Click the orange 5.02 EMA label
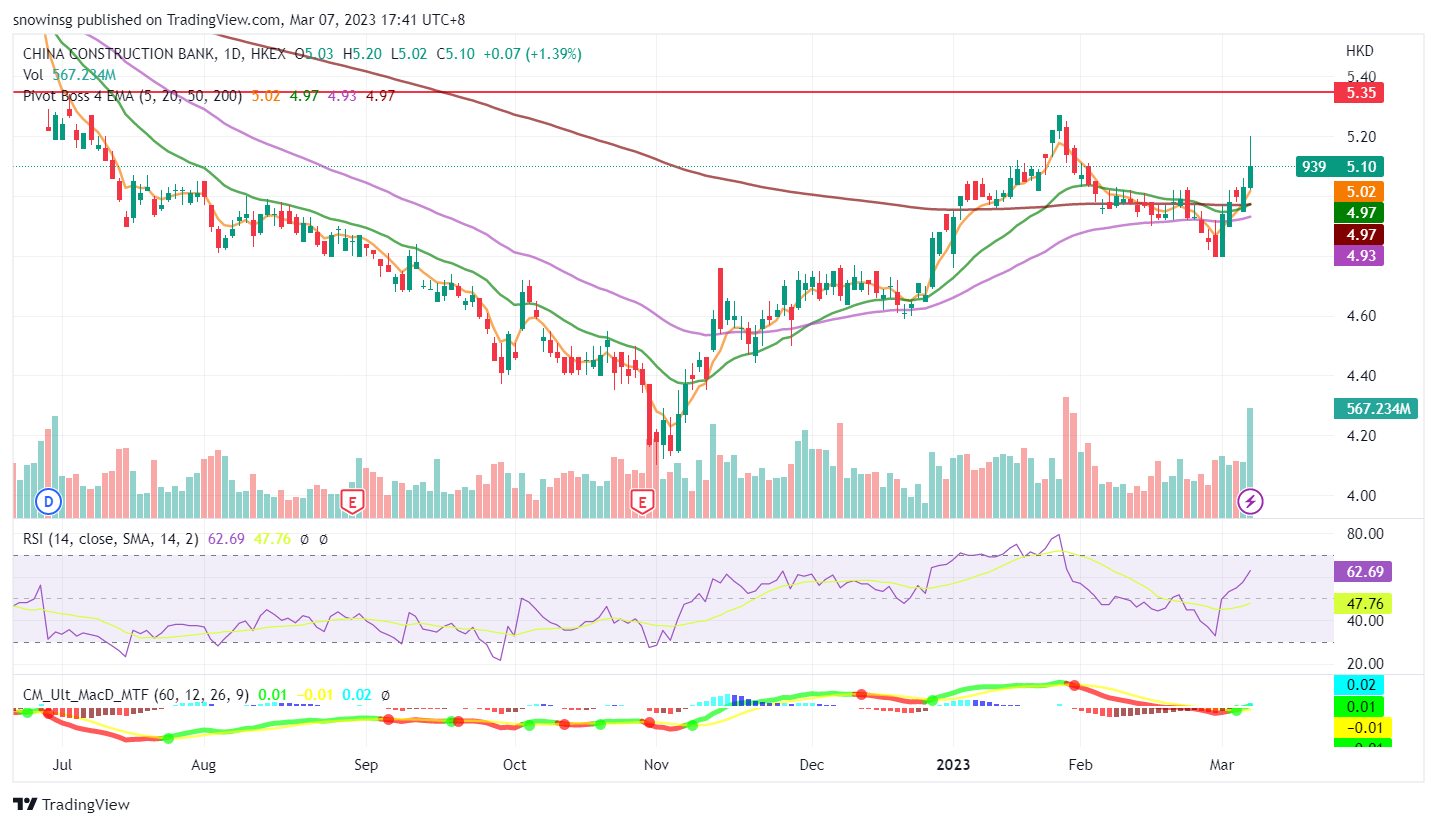Image resolution: width=1437 pixels, height=826 pixels. (x=1359, y=191)
